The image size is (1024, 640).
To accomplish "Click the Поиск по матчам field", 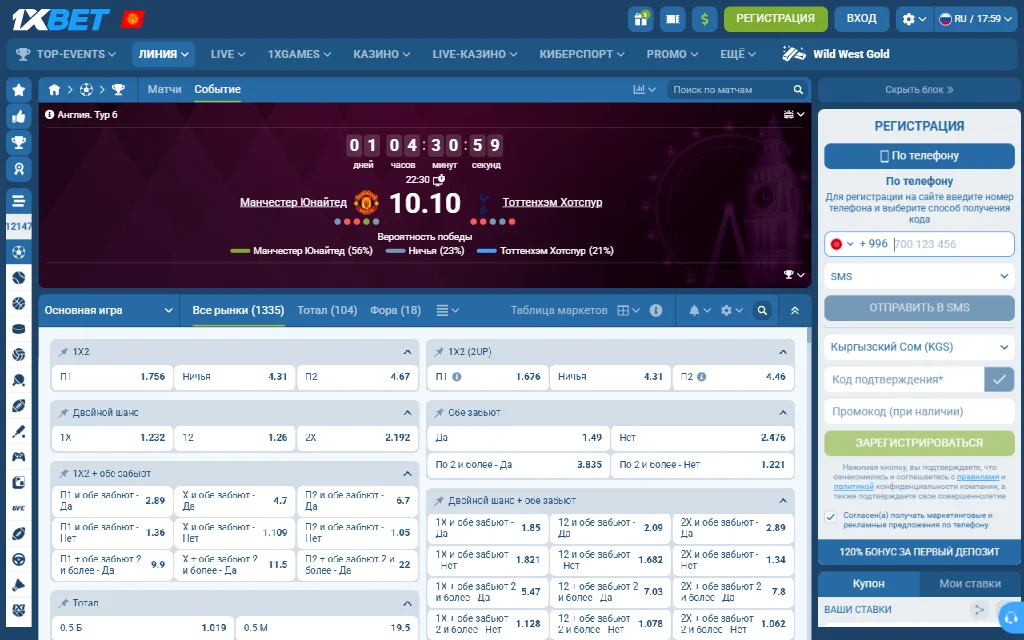I will coord(728,89).
